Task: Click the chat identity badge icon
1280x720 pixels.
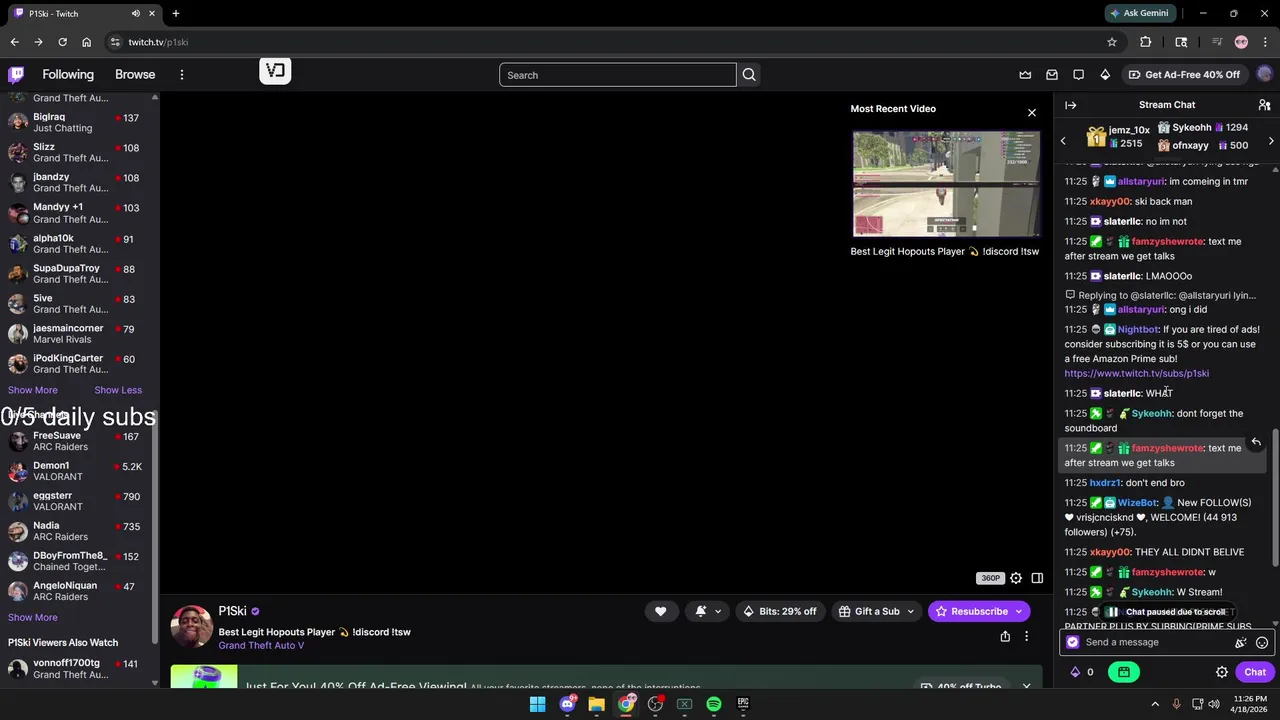Action: click(x=1073, y=643)
